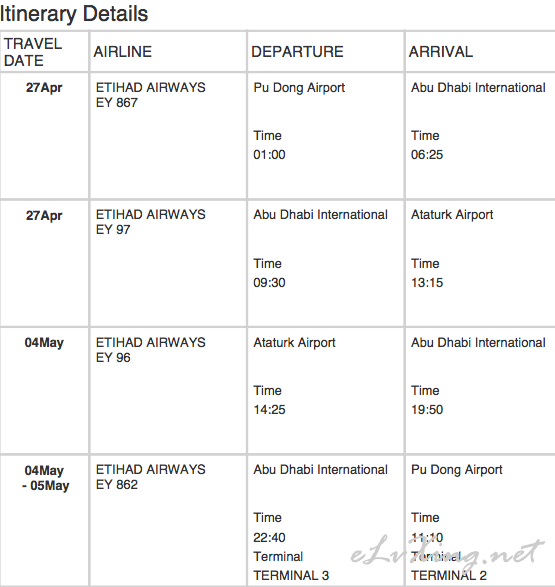Select flight number EY 97
Screen dimensions: 555x587
tap(113, 229)
